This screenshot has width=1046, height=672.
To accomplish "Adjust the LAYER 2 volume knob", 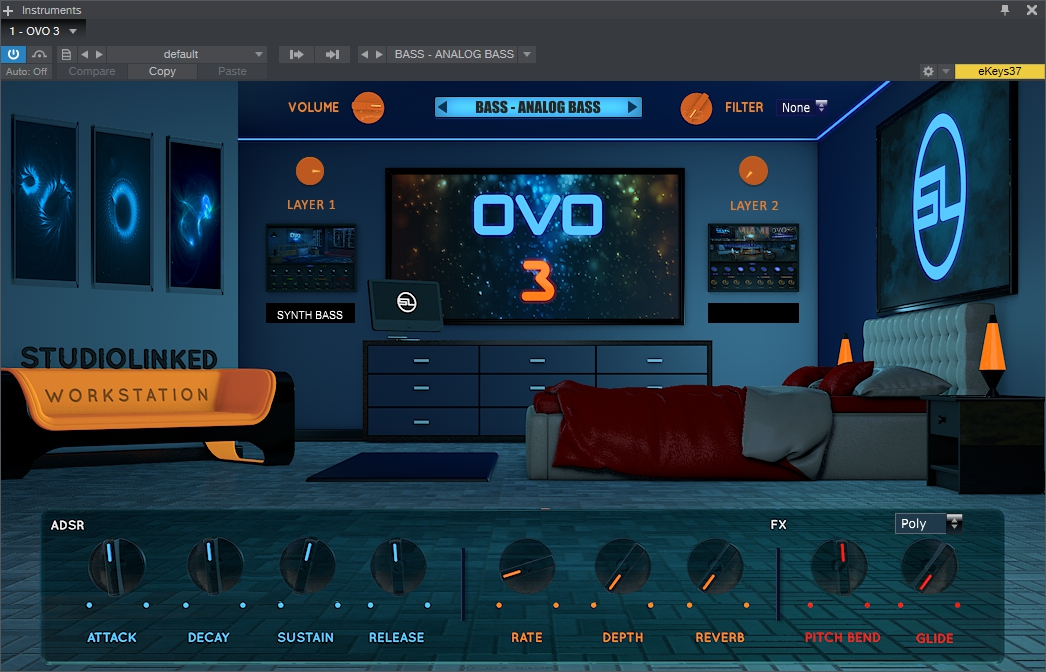I will pyautogui.click(x=753, y=172).
